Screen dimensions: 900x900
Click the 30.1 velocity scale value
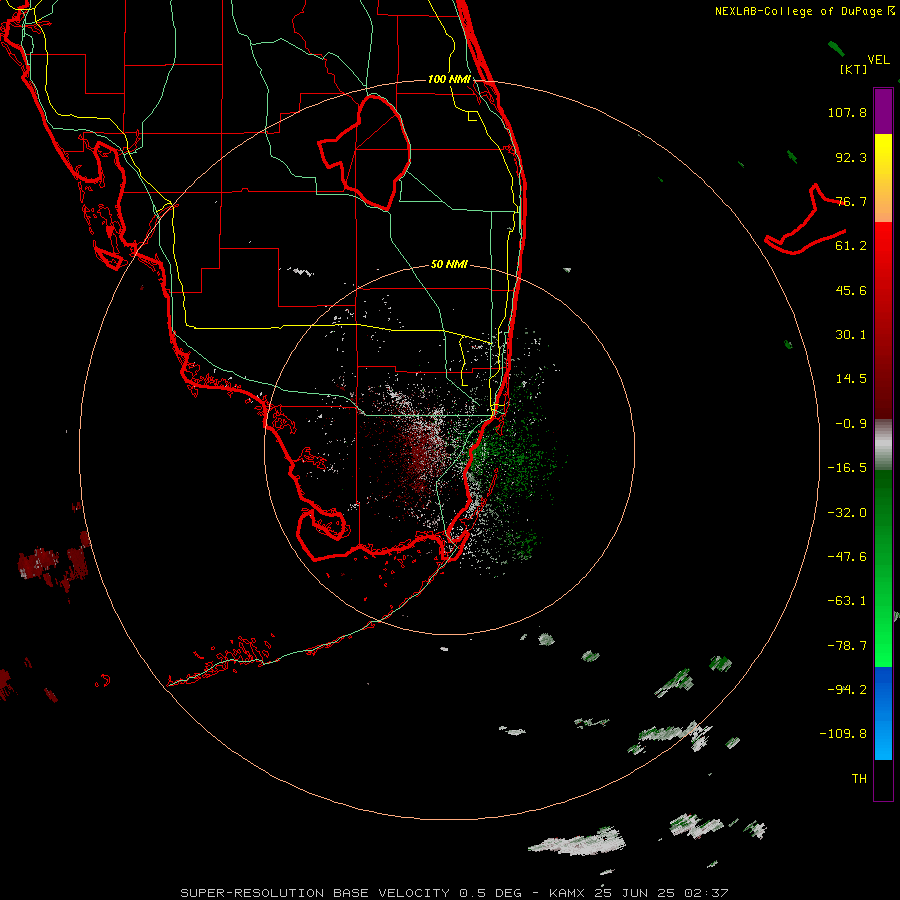pos(851,335)
